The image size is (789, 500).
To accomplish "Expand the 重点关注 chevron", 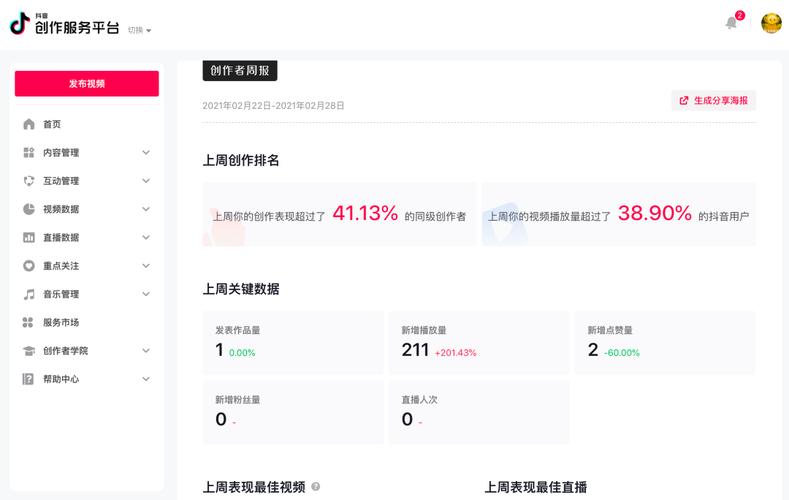I will (146, 266).
